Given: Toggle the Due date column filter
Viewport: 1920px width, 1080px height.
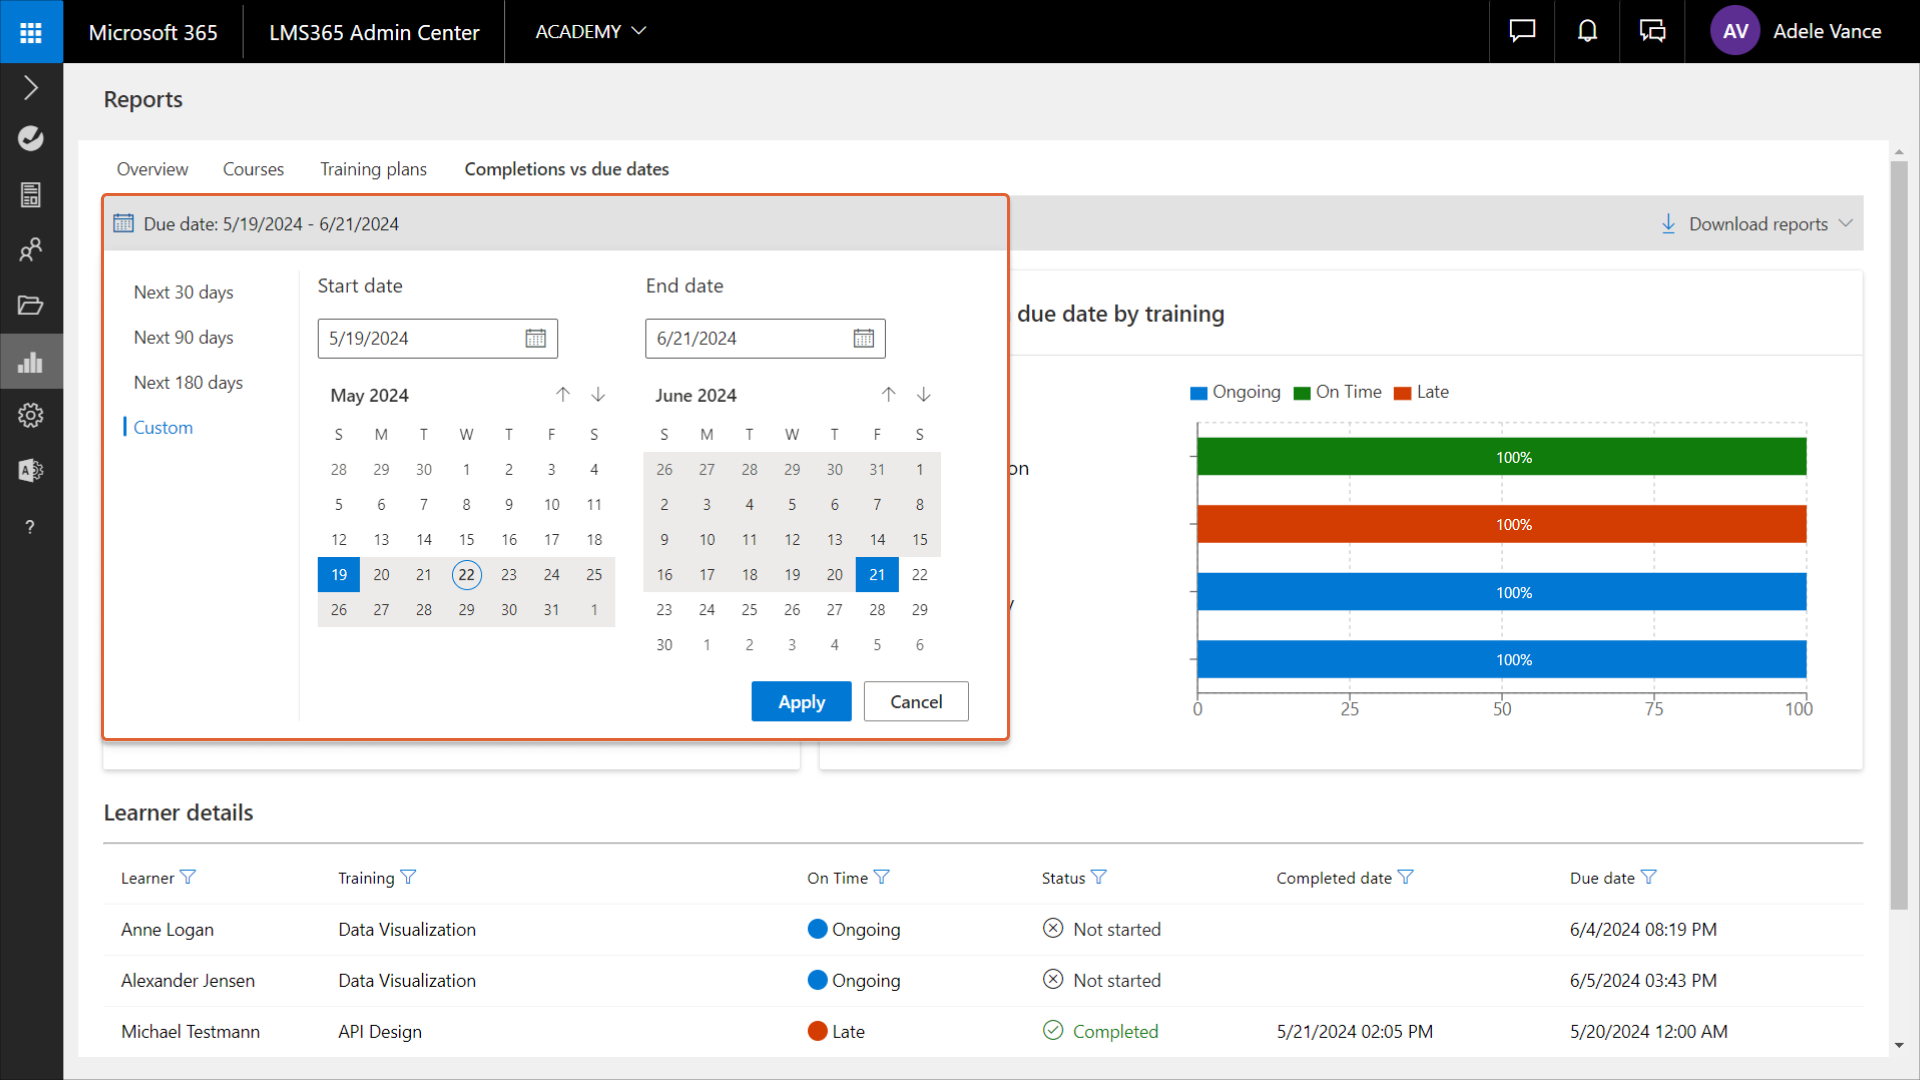Looking at the screenshot, I should pos(1649,877).
